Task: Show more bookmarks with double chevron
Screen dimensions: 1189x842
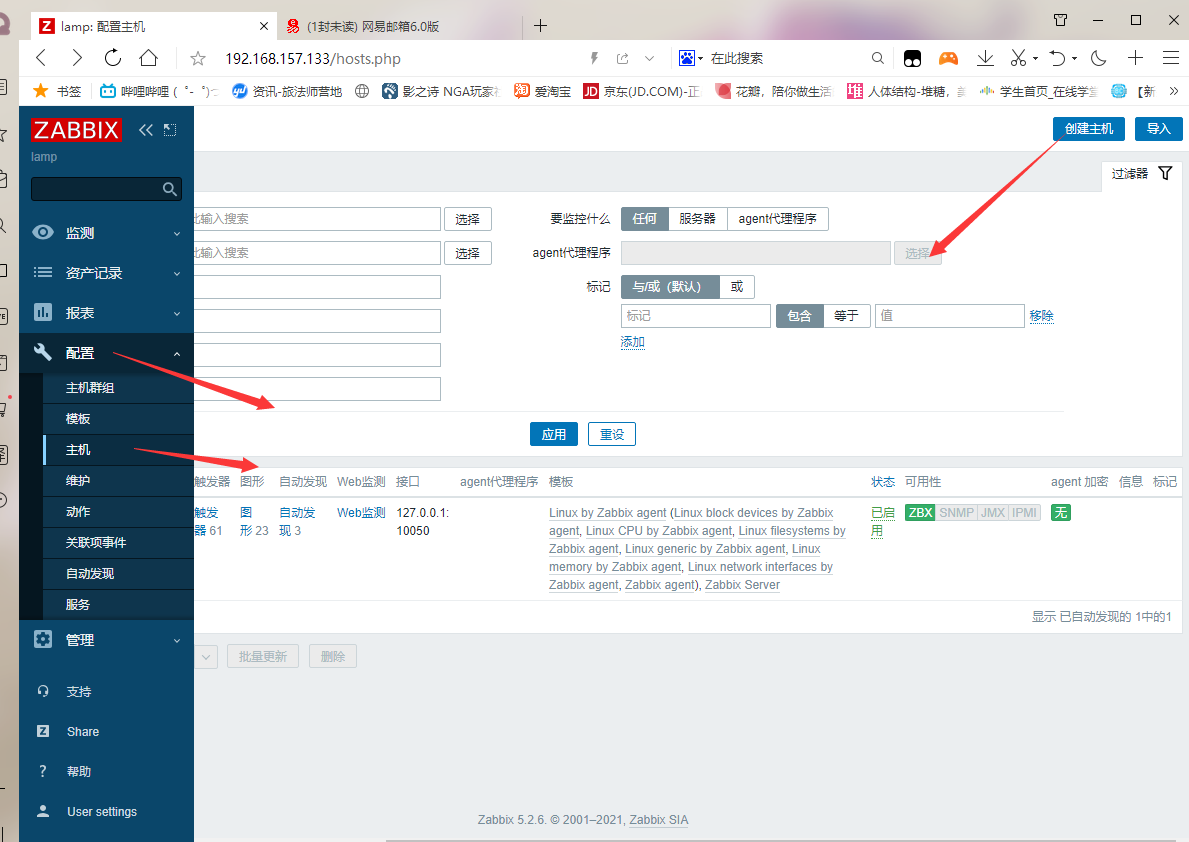Action: point(1174,91)
